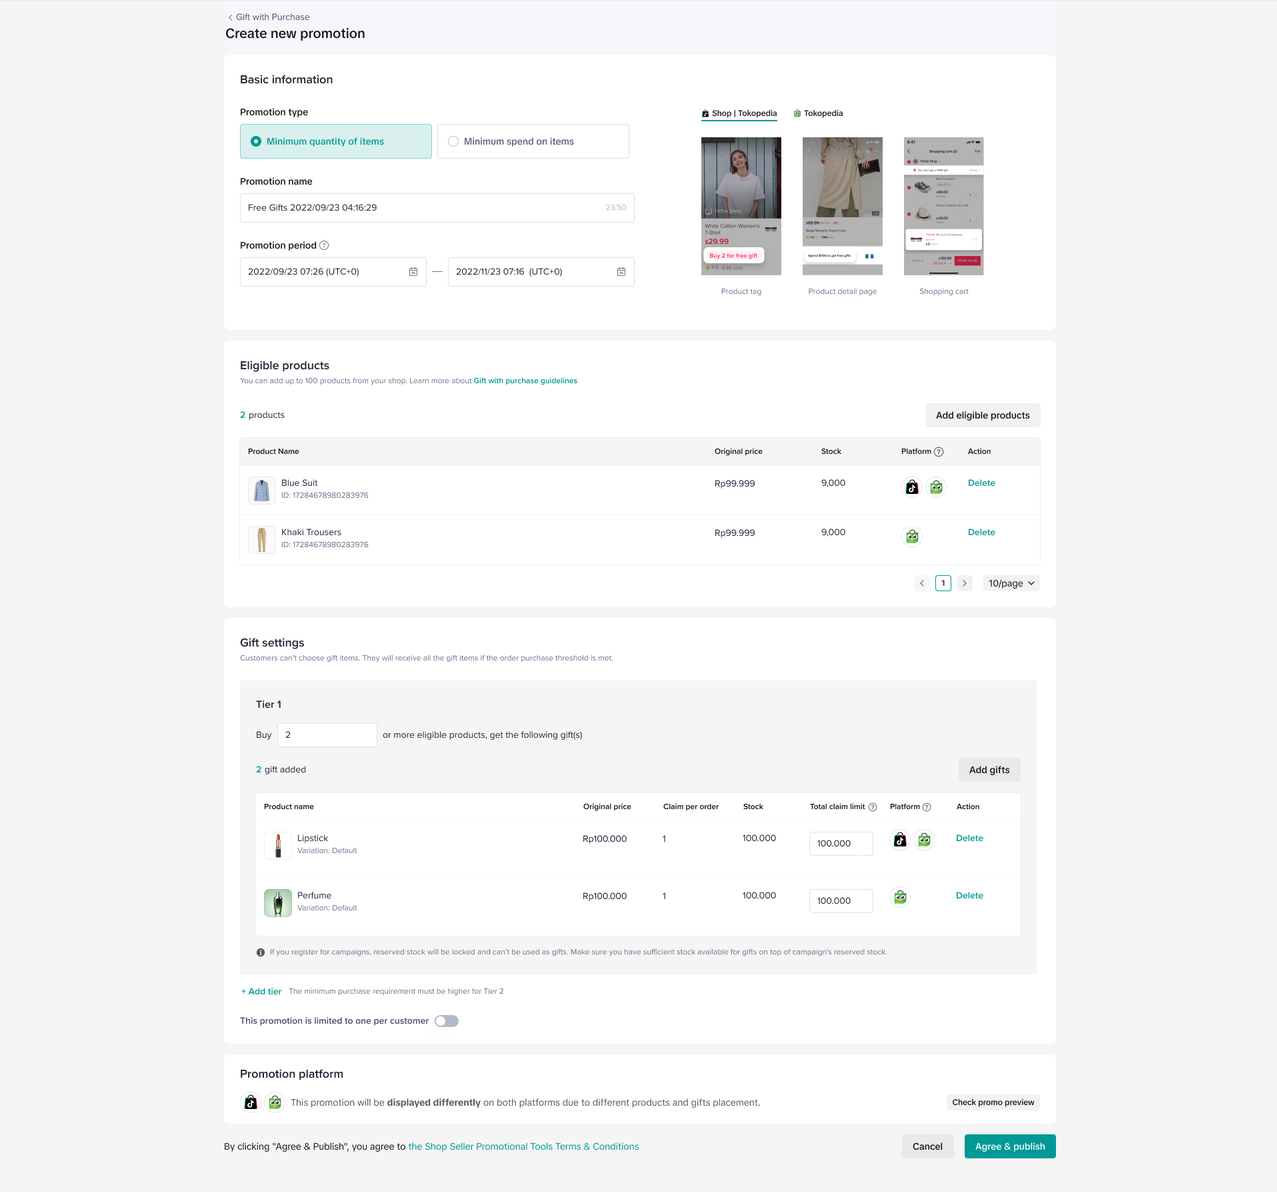1277x1192 pixels.
Task: Click Perfume gift thumbnail
Action: 278,903
